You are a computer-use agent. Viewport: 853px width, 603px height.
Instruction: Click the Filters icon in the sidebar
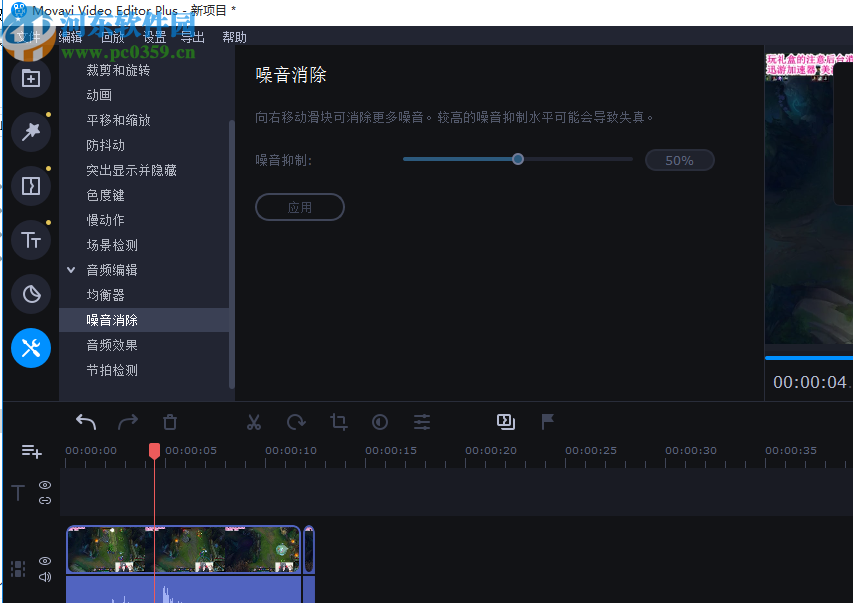(30, 131)
